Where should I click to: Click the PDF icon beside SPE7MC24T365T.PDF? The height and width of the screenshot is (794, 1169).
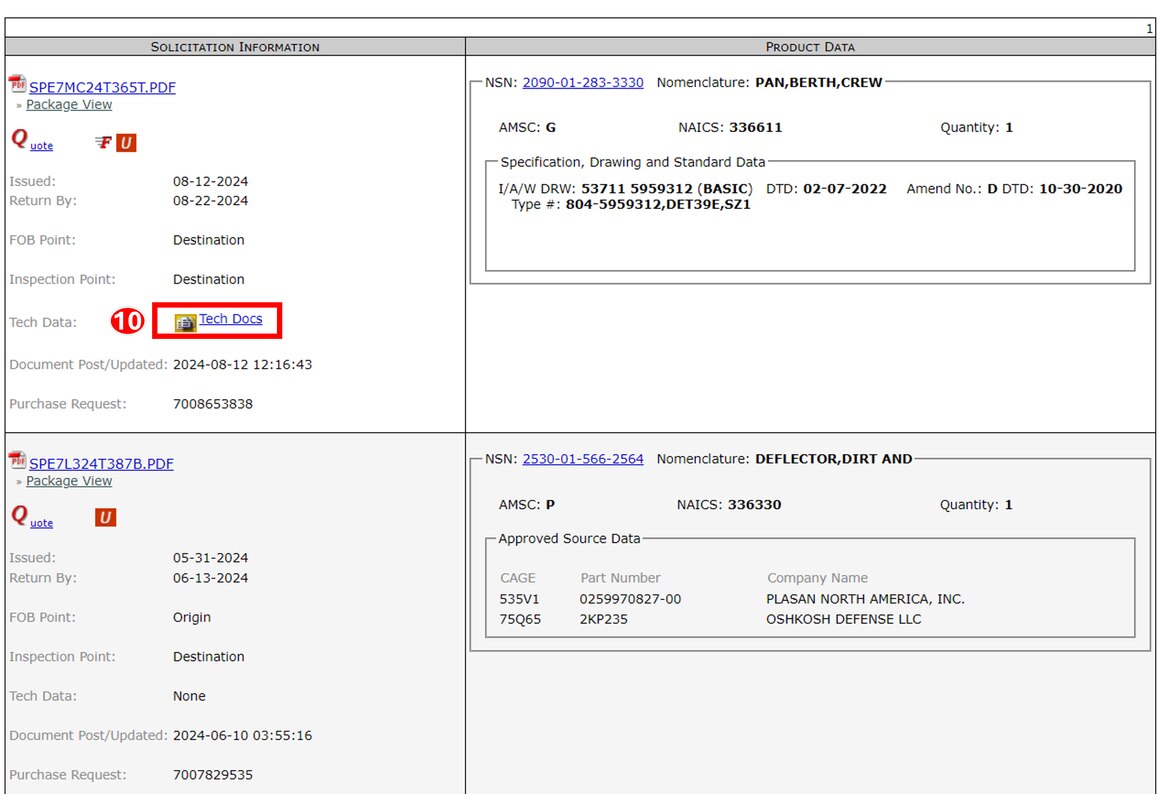pos(17,84)
